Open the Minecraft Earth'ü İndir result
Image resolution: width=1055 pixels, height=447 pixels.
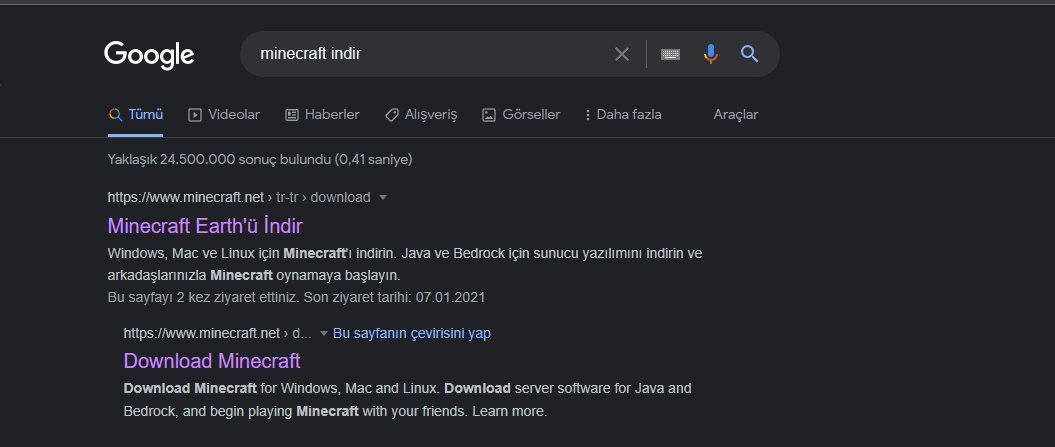[x=205, y=225]
